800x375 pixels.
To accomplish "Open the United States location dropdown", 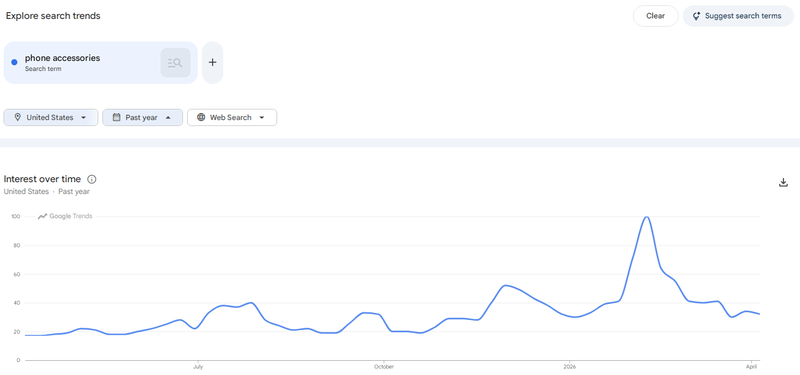I will 51,117.
